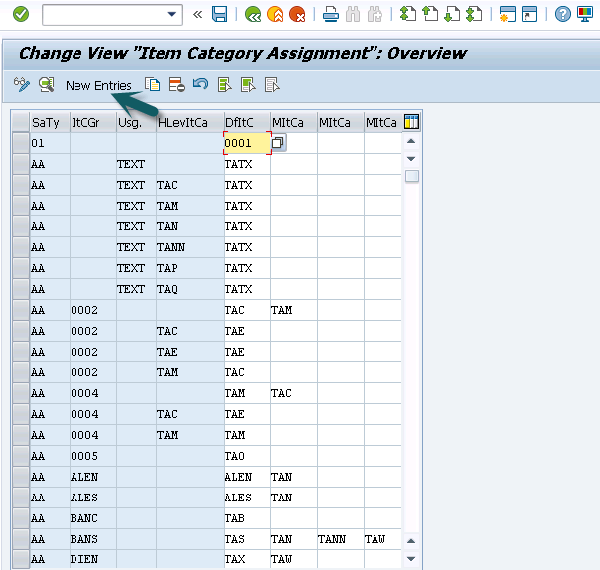Open F4 value help beside 0001
This screenshot has height=570, width=600.
[278, 143]
